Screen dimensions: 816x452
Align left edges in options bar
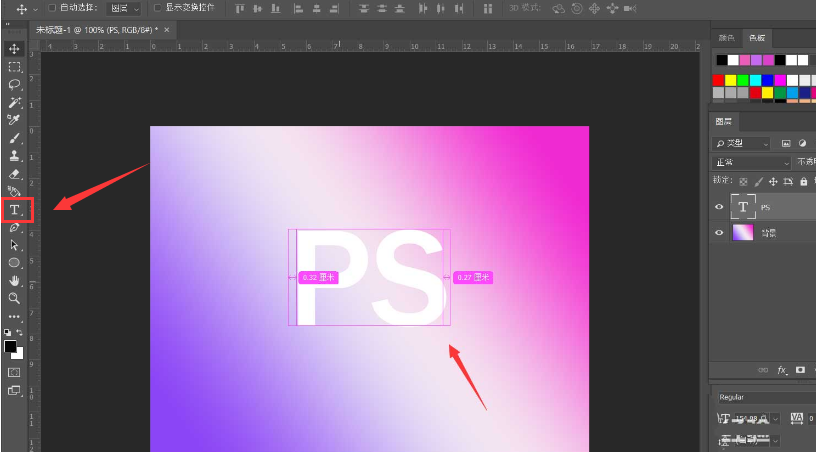click(298, 8)
